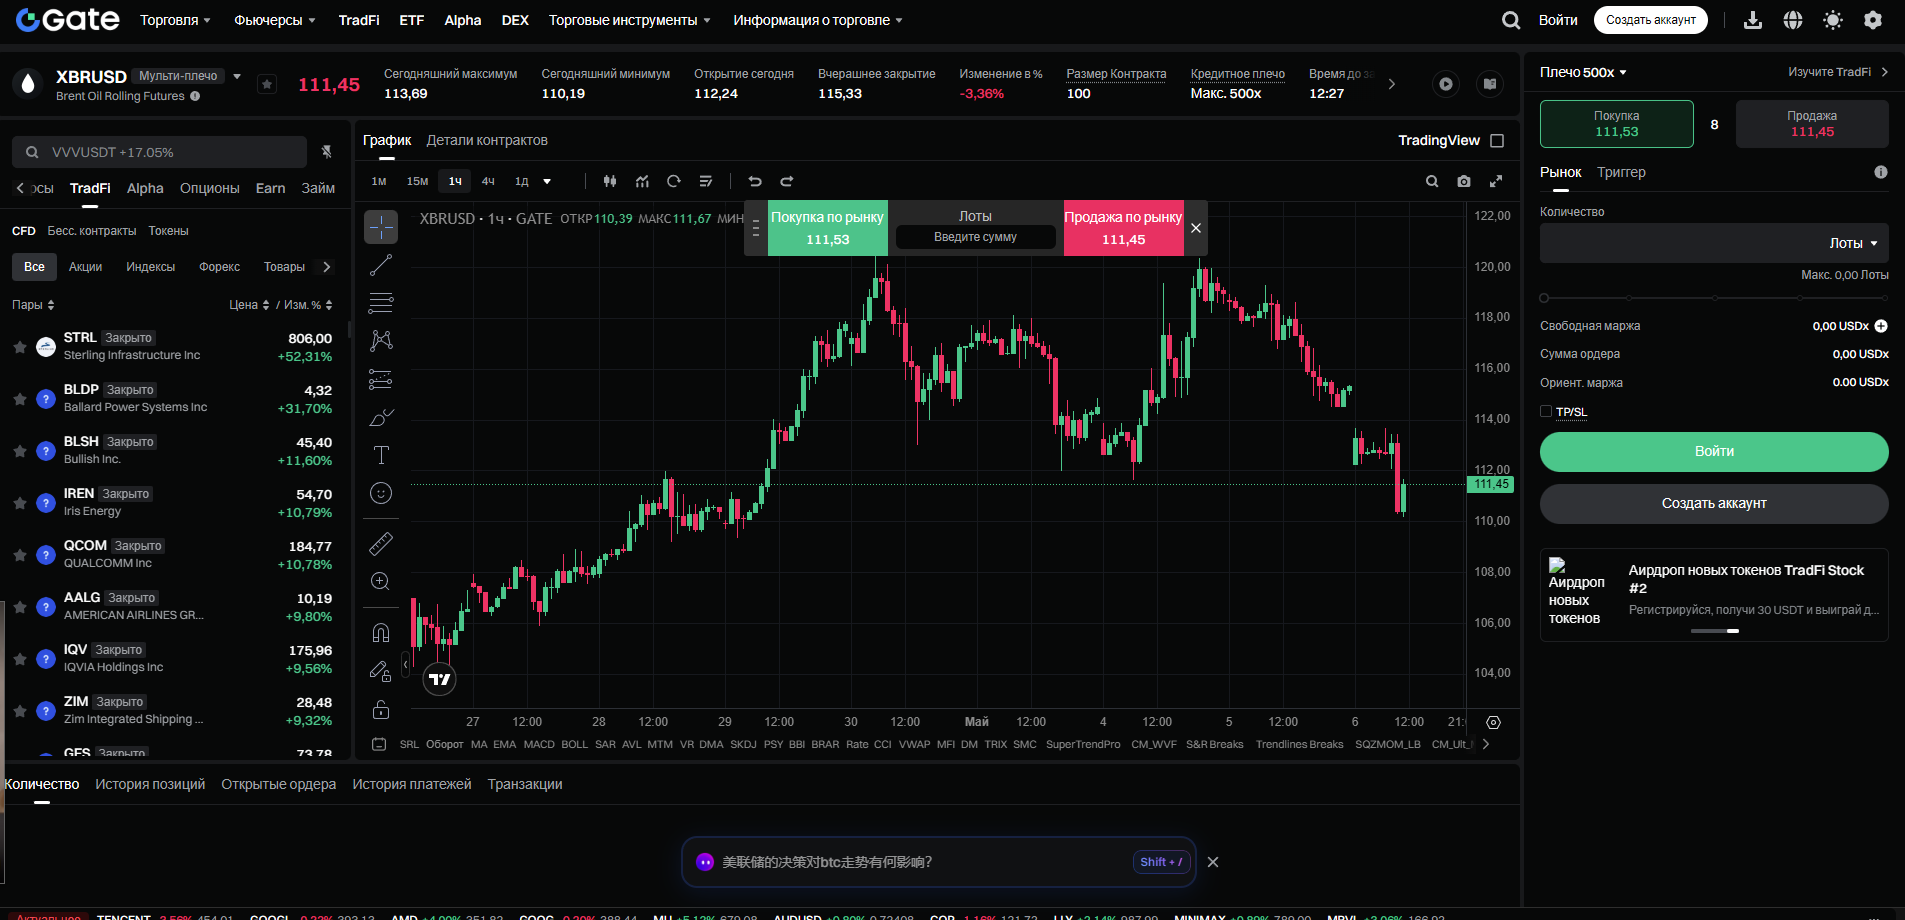Image resolution: width=1905 pixels, height=920 pixels.
Task: Adjust the quantity percentage slider
Action: click(1714, 298)
